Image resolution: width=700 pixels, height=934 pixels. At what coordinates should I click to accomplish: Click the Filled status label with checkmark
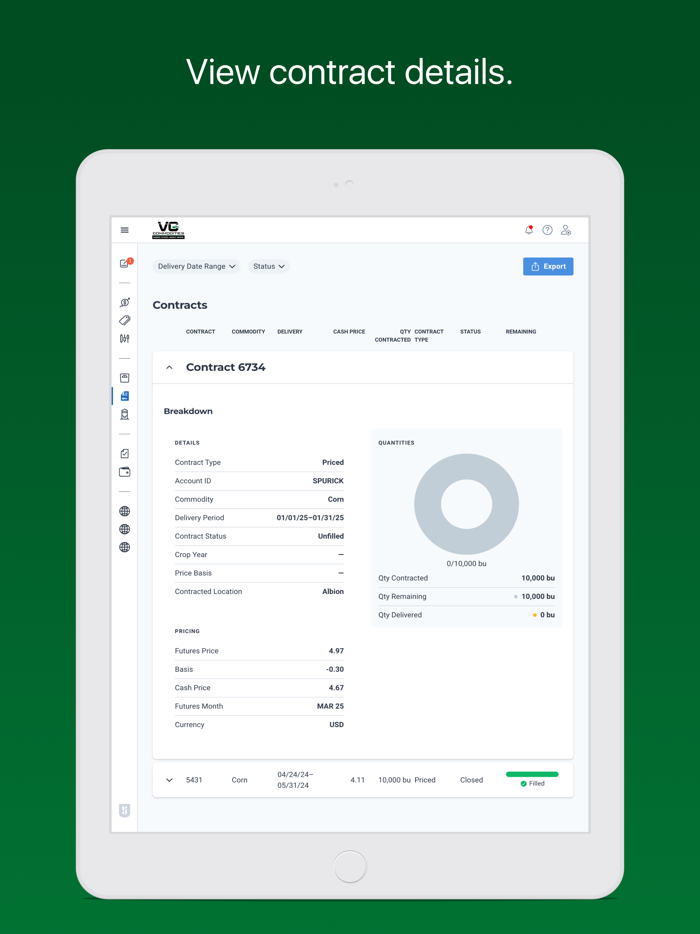click(533, 784)
